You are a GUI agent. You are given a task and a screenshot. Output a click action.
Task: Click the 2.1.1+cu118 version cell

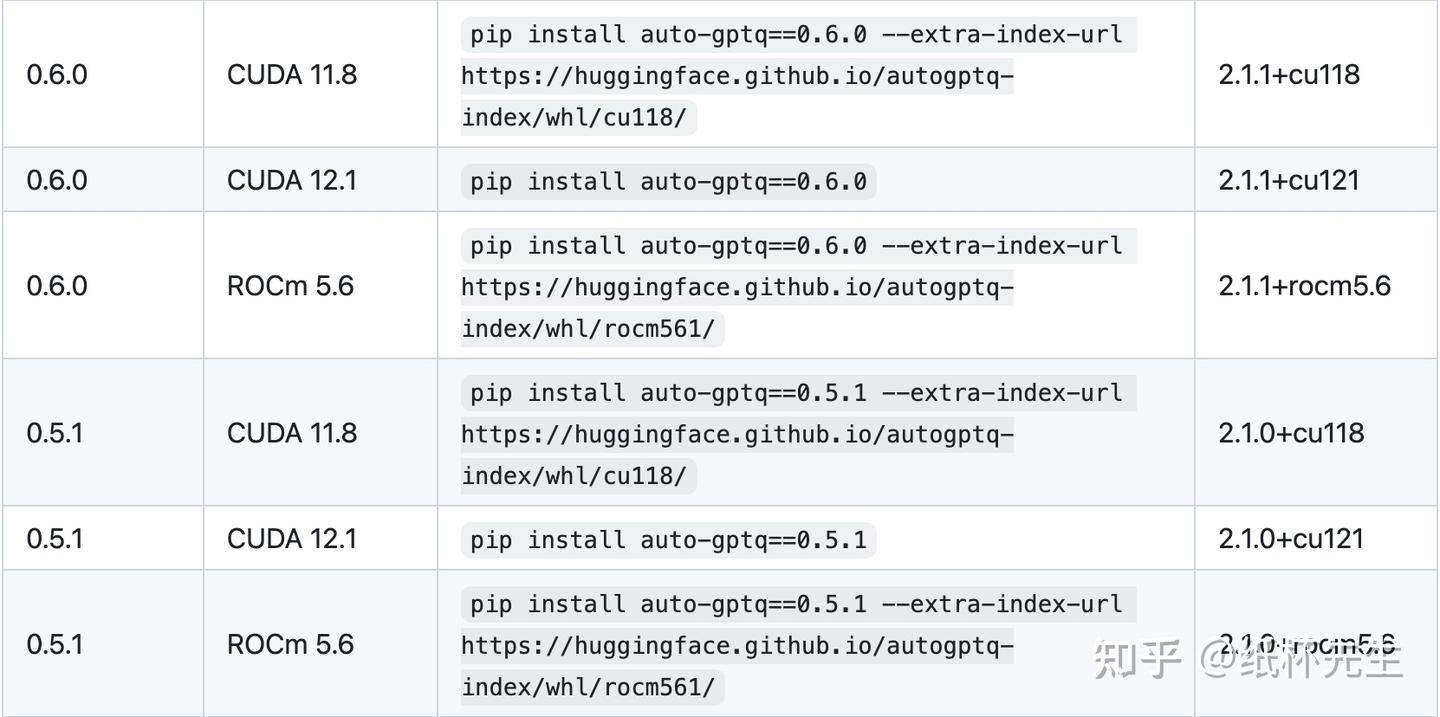pos(1289,75)
